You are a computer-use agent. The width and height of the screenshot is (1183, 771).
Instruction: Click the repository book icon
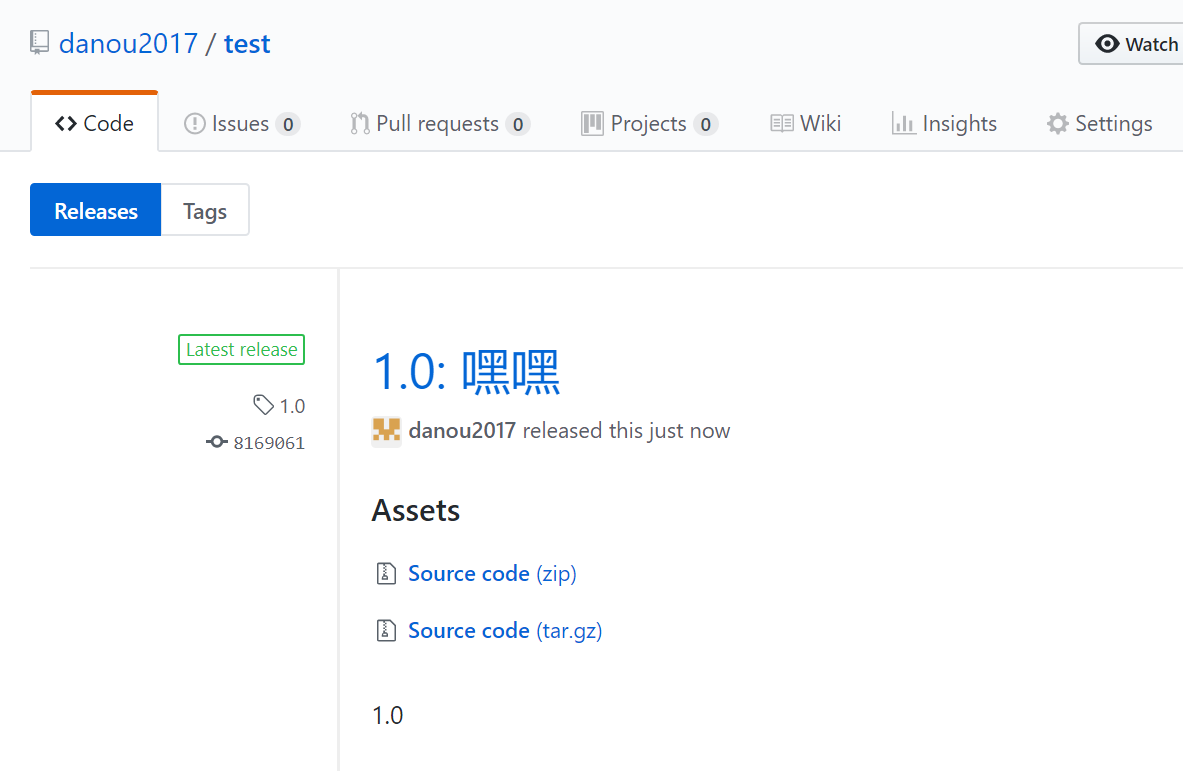pos(40,43)
